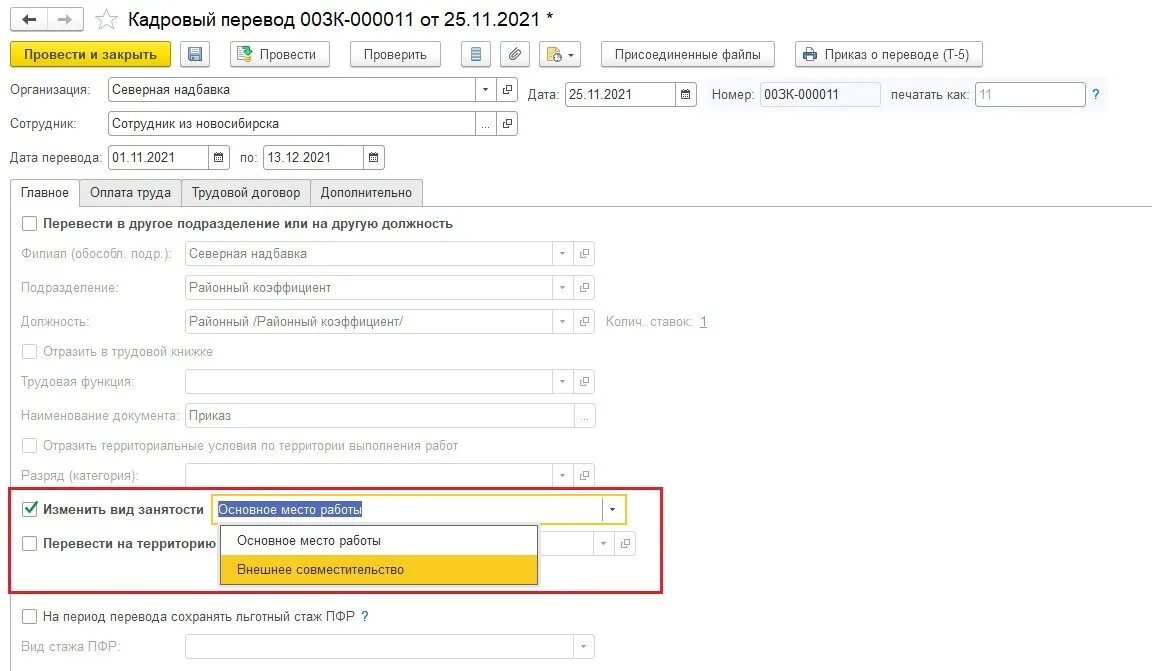Click the Дата перевода field 01.11.2021
Screen dimensions: 1152x671
coord(158,157)
